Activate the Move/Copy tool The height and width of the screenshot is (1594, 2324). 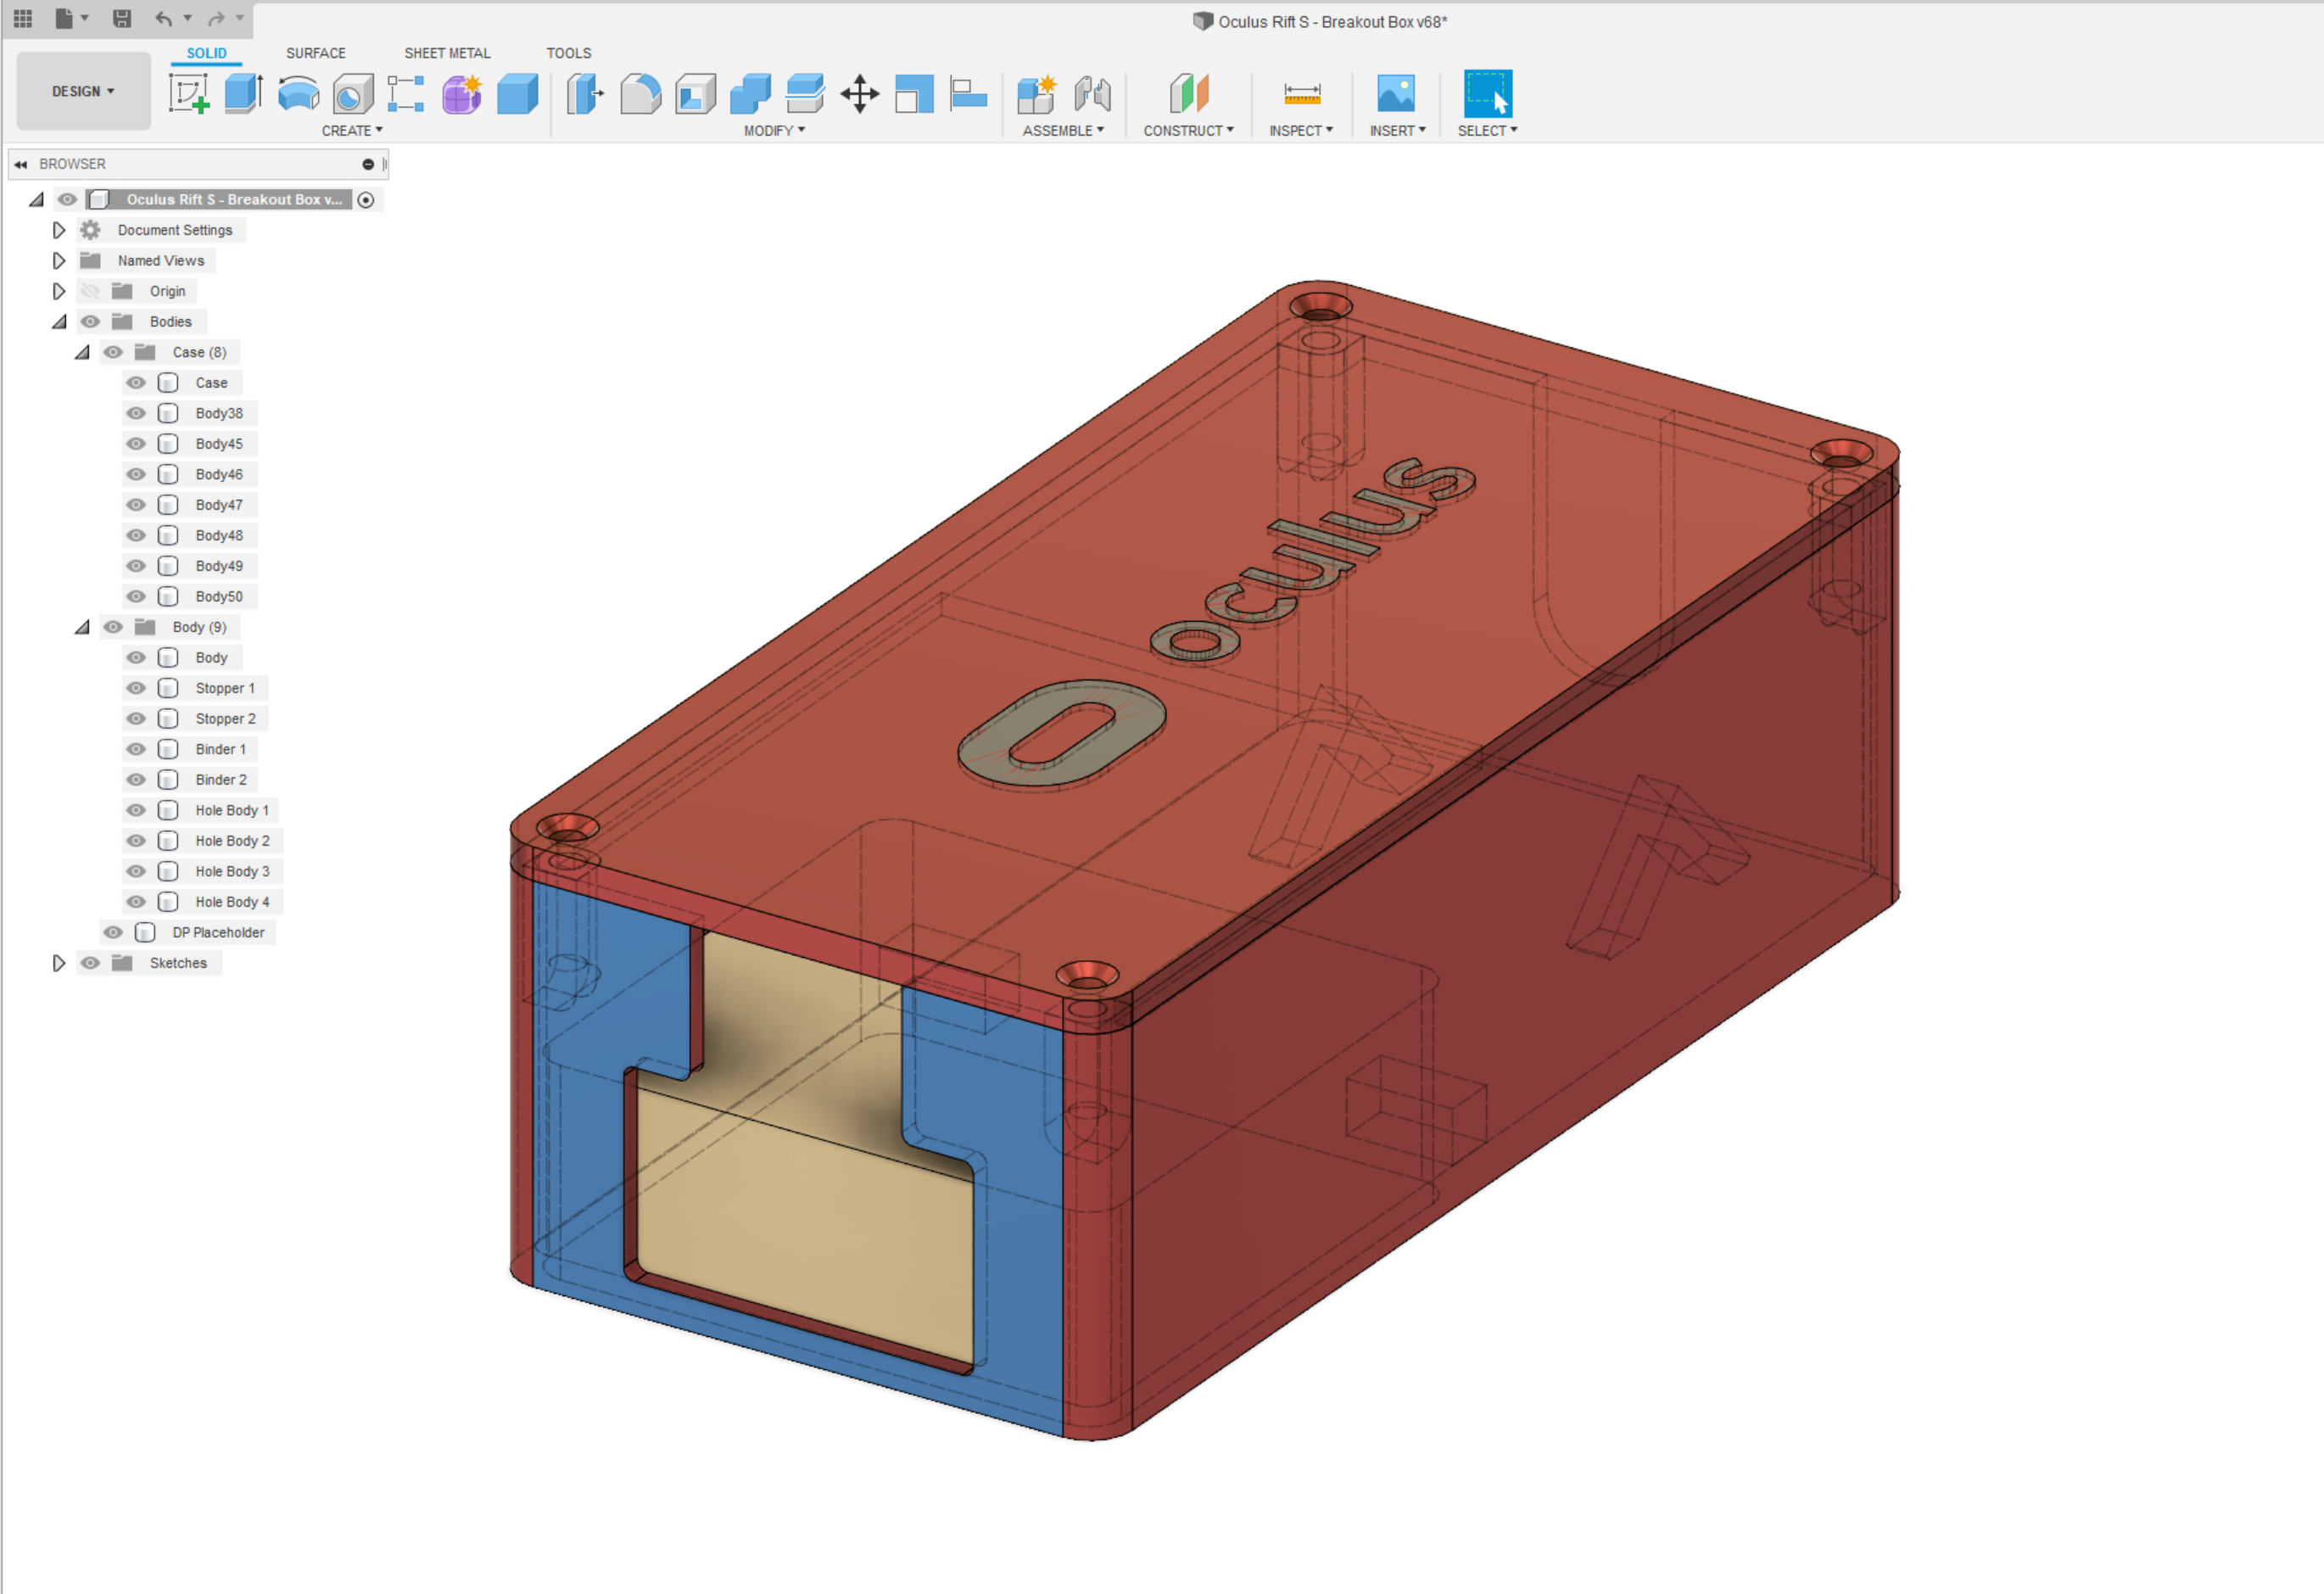pos(859,94)
